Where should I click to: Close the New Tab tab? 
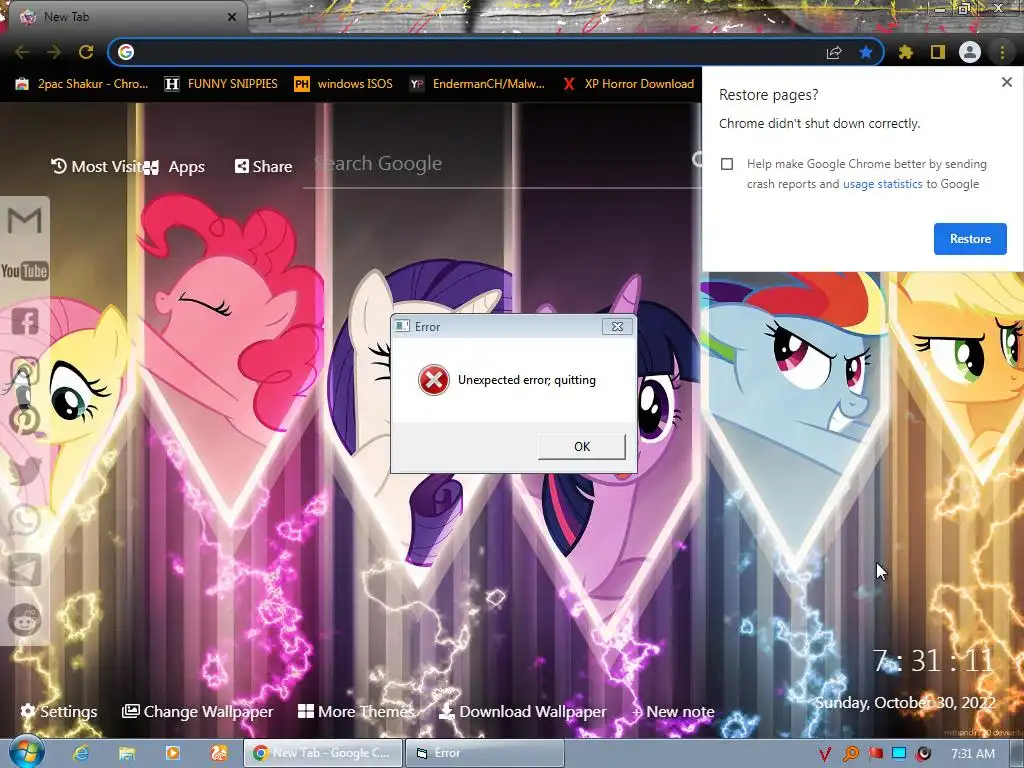point(232,17)
